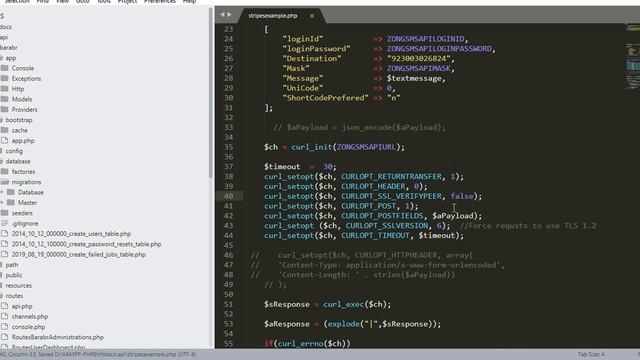Click the Providers folder icon
This screenshot has height=360, width=640.
[4, 109]
